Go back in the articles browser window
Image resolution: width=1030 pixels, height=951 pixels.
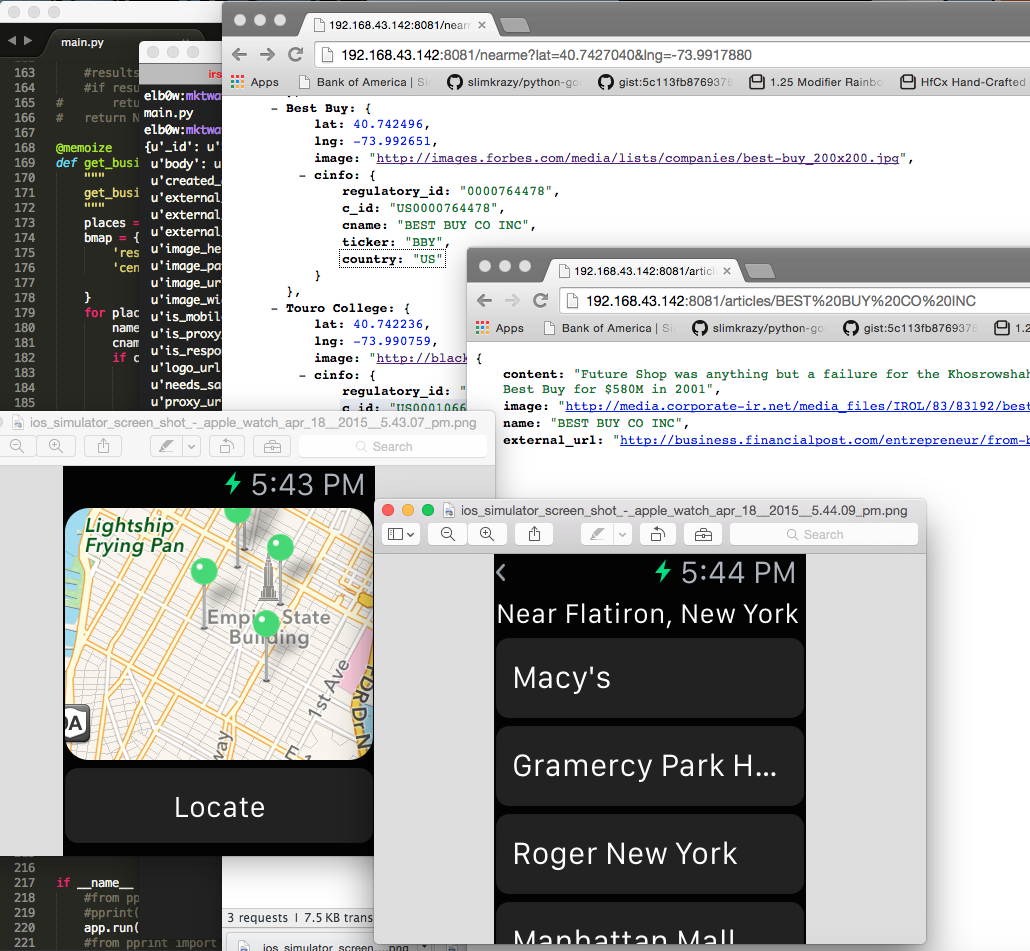pyautogui.click(x=485, y=301)
